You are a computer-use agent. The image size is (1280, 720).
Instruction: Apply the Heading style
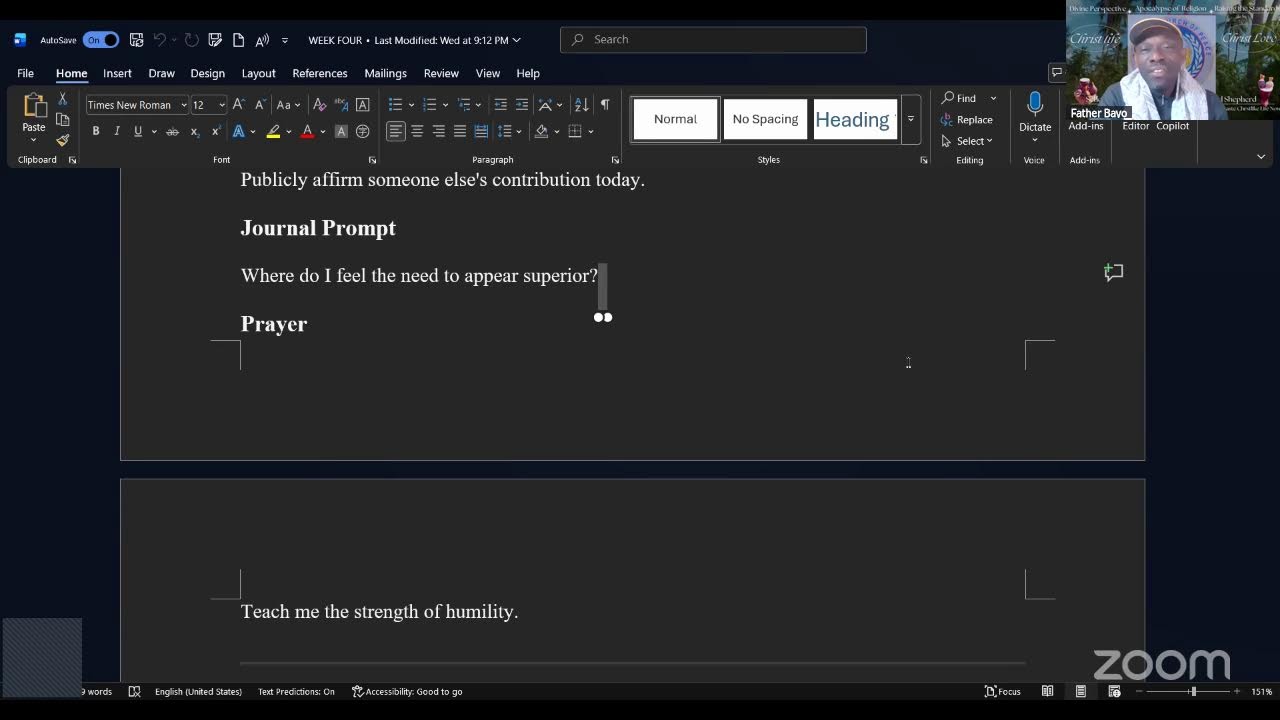click(x=853, y=119)
